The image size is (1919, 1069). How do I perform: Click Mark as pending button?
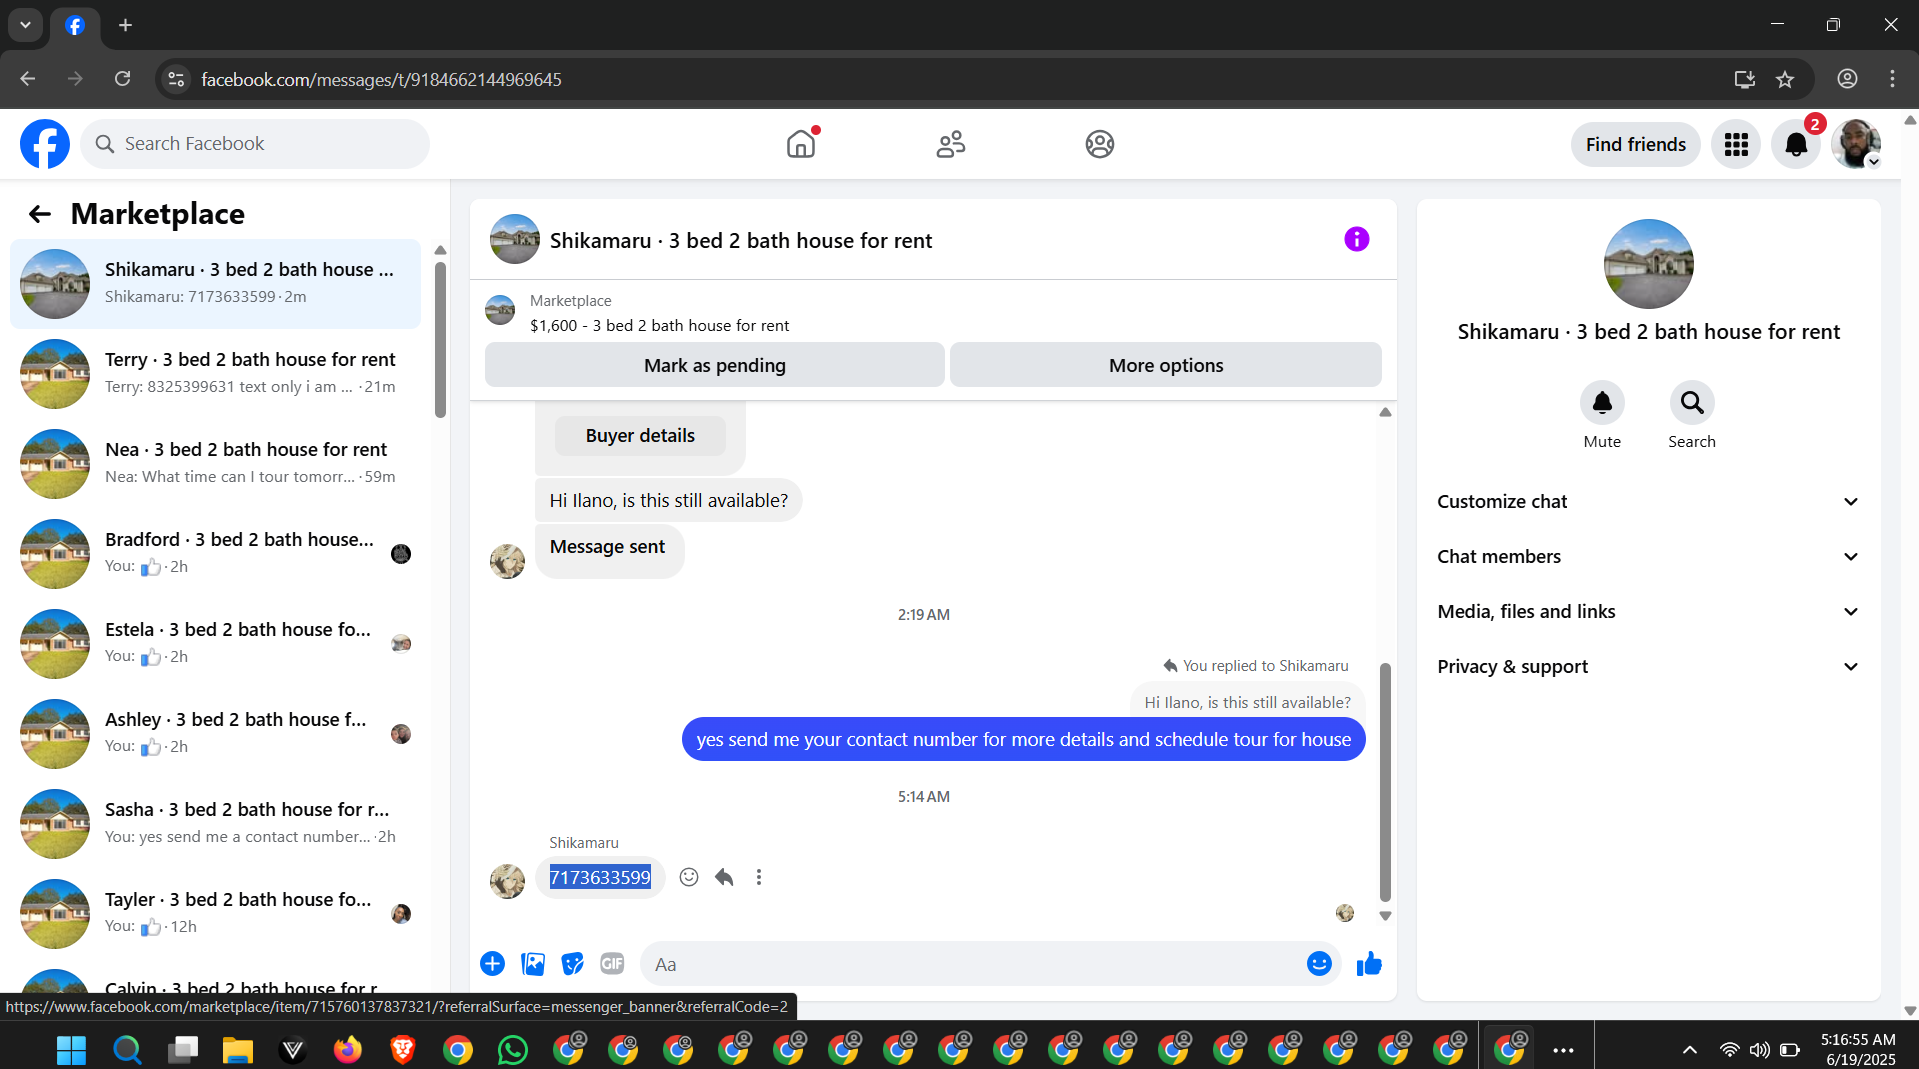(x=714, y=365)
